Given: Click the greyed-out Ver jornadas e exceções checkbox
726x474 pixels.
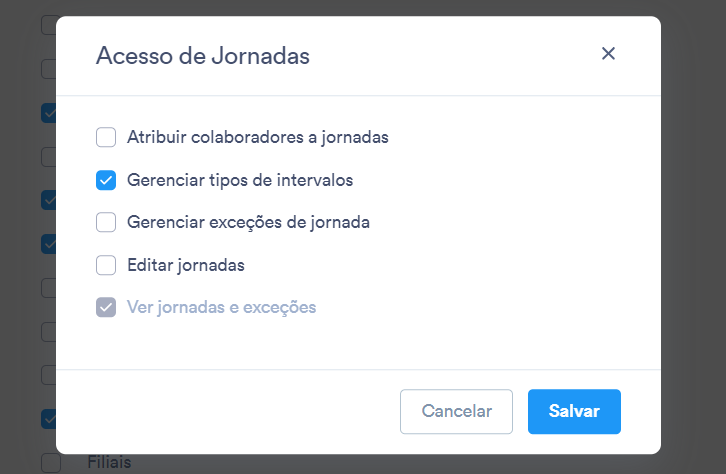Looking at the screenshot, I should click(106, 307).
